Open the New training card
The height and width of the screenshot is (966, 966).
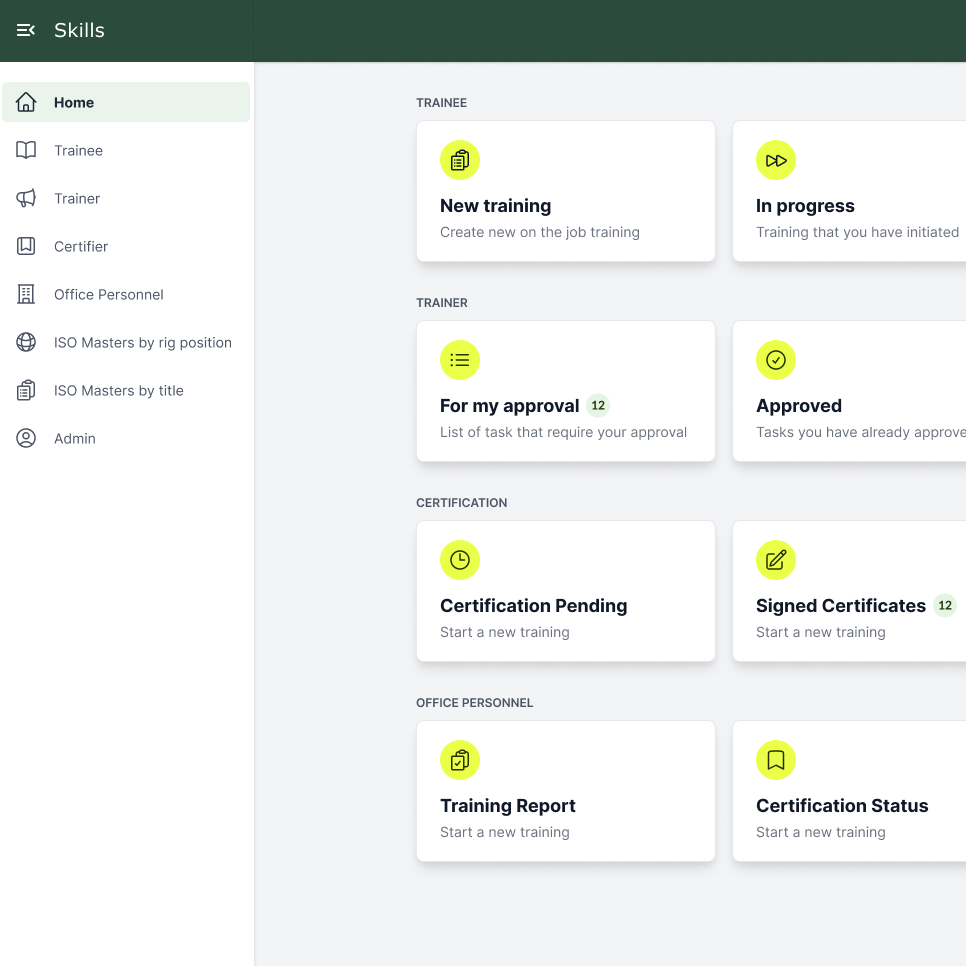pyautogui.click(x=565, y=190)
